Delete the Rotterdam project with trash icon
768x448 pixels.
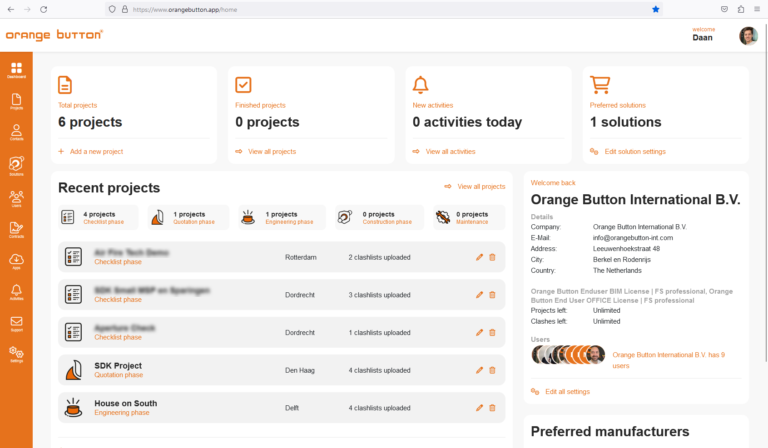(x=492, y=257)
